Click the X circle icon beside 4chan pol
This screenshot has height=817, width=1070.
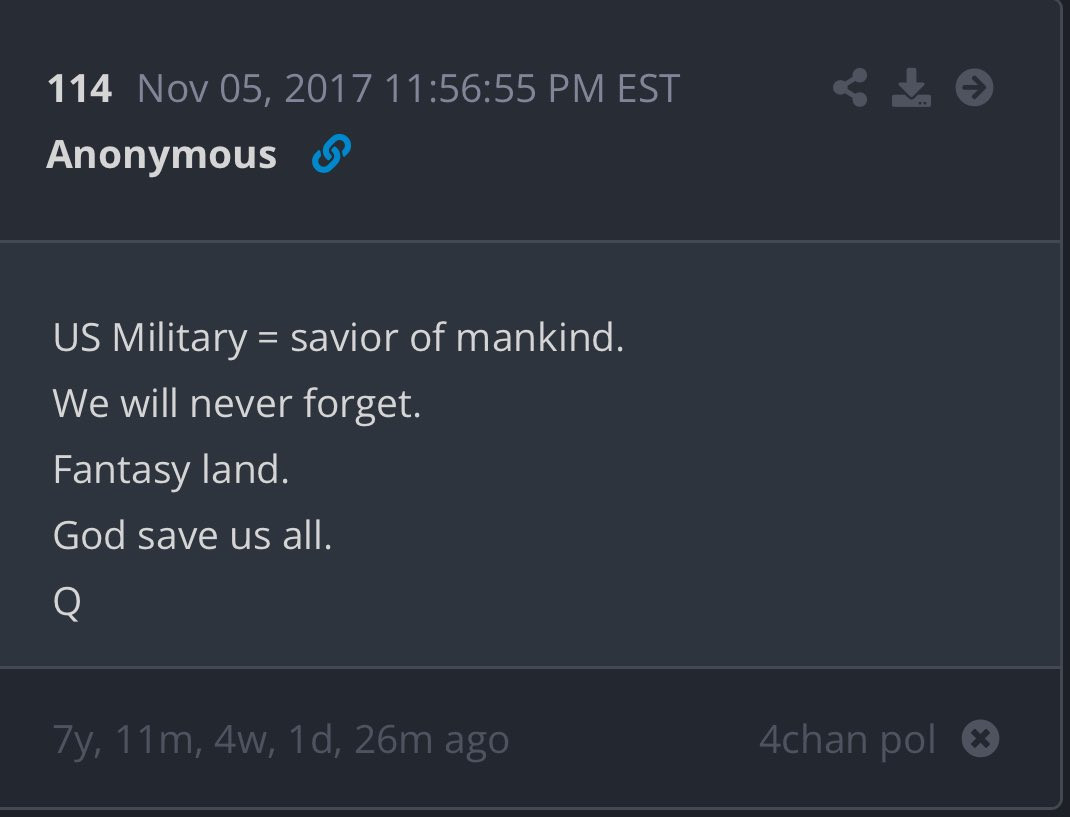(980, 739)
